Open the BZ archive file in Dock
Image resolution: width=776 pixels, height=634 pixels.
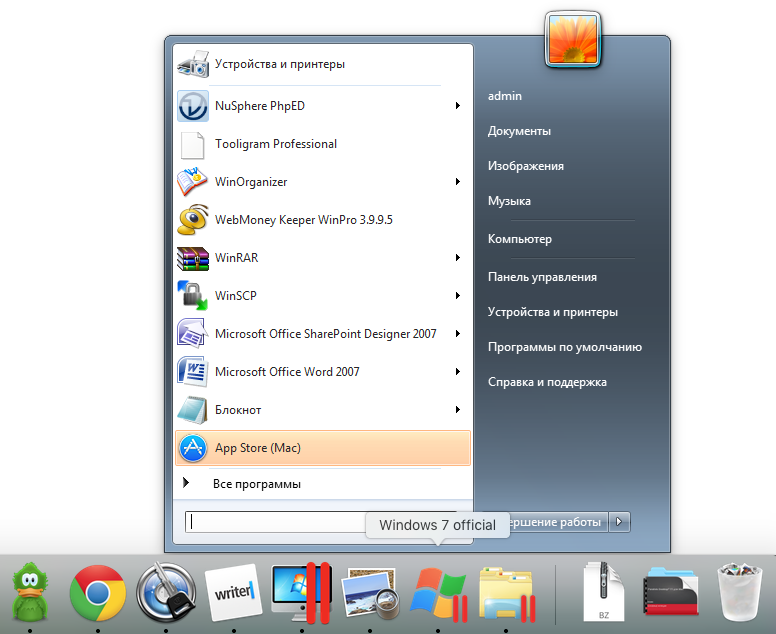point(604,591)
